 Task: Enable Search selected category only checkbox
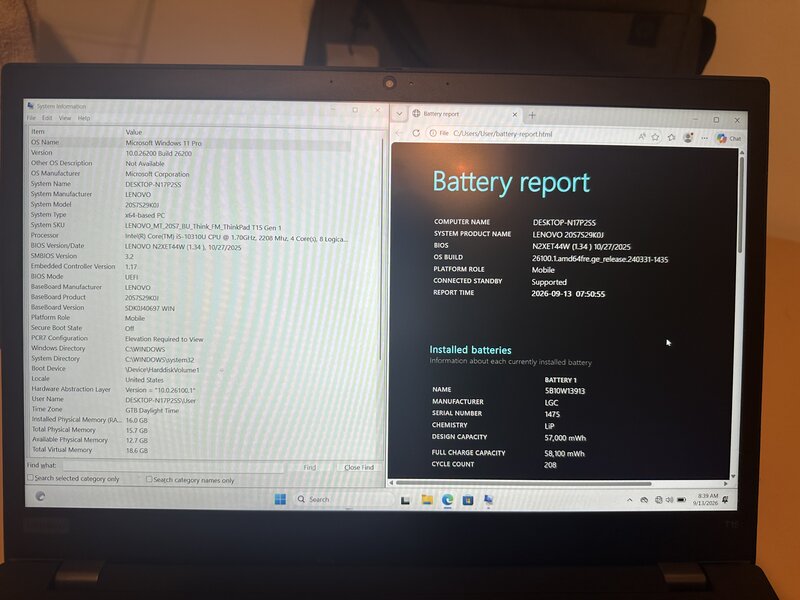[31, 478]
